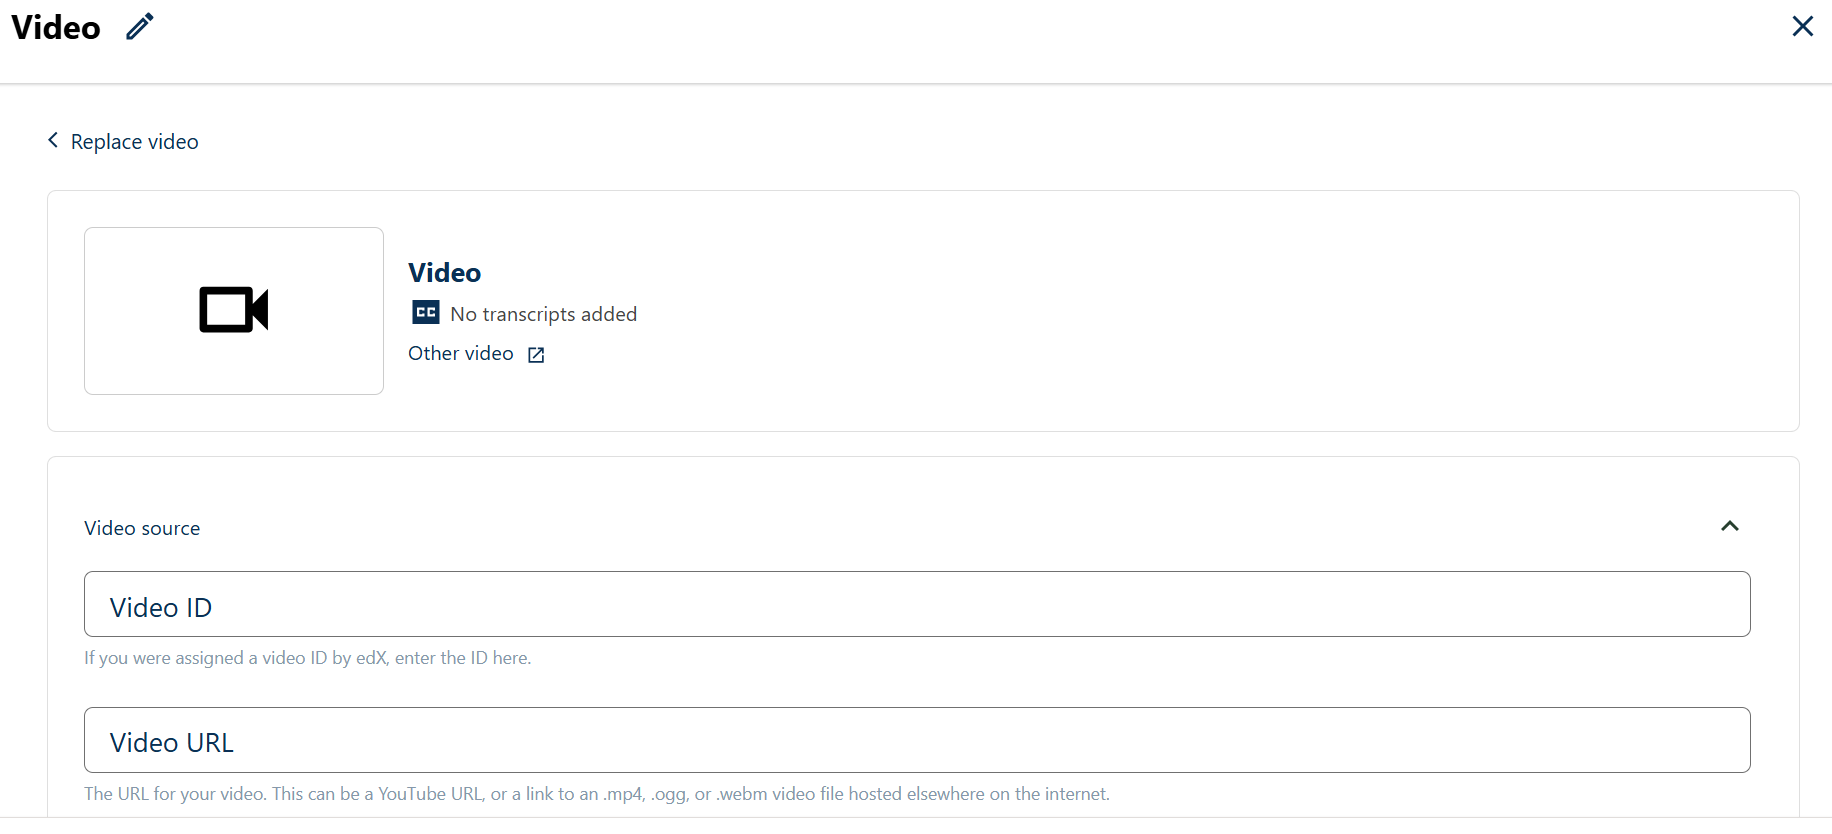Click the video camera icon in the preview

pos(234,310)
